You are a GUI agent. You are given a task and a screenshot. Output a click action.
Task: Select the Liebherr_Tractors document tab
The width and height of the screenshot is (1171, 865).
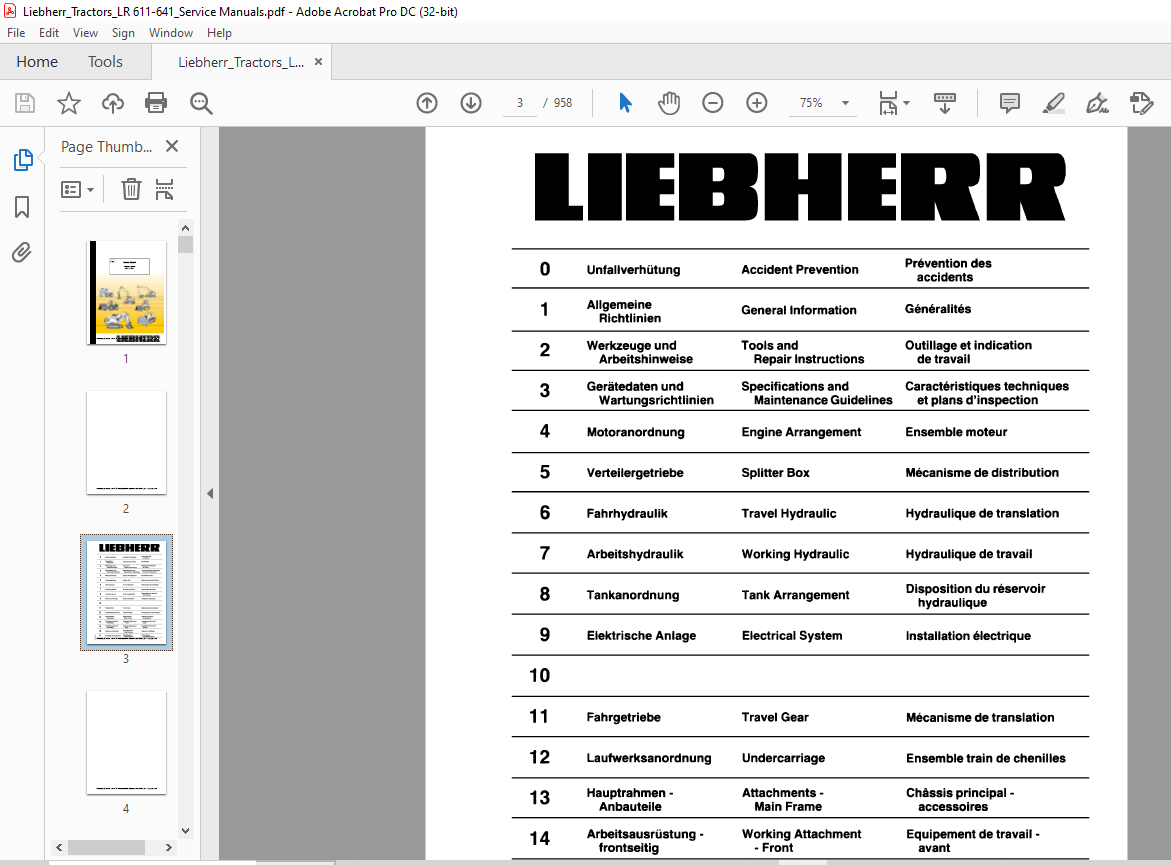240,62
